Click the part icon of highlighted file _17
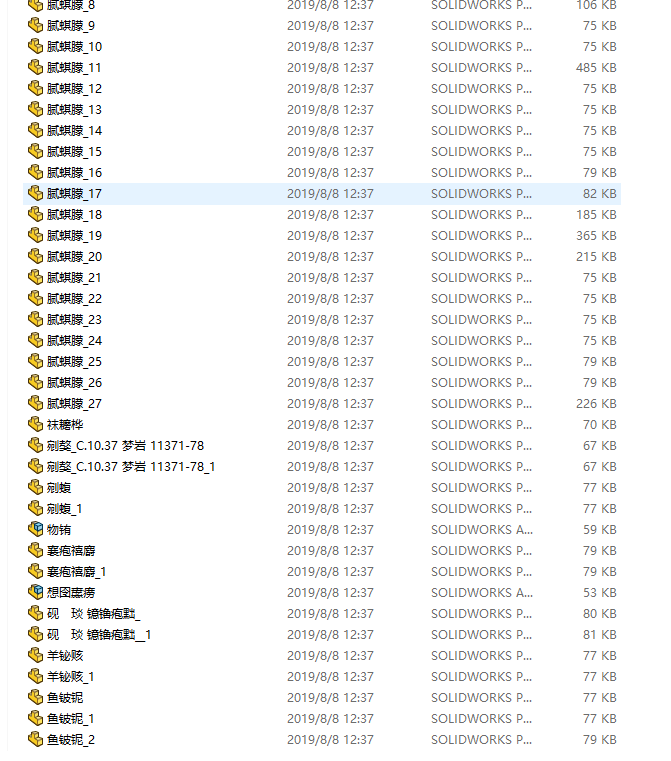Viewport: 671px width, 761px height. click(x=35, y=193)
